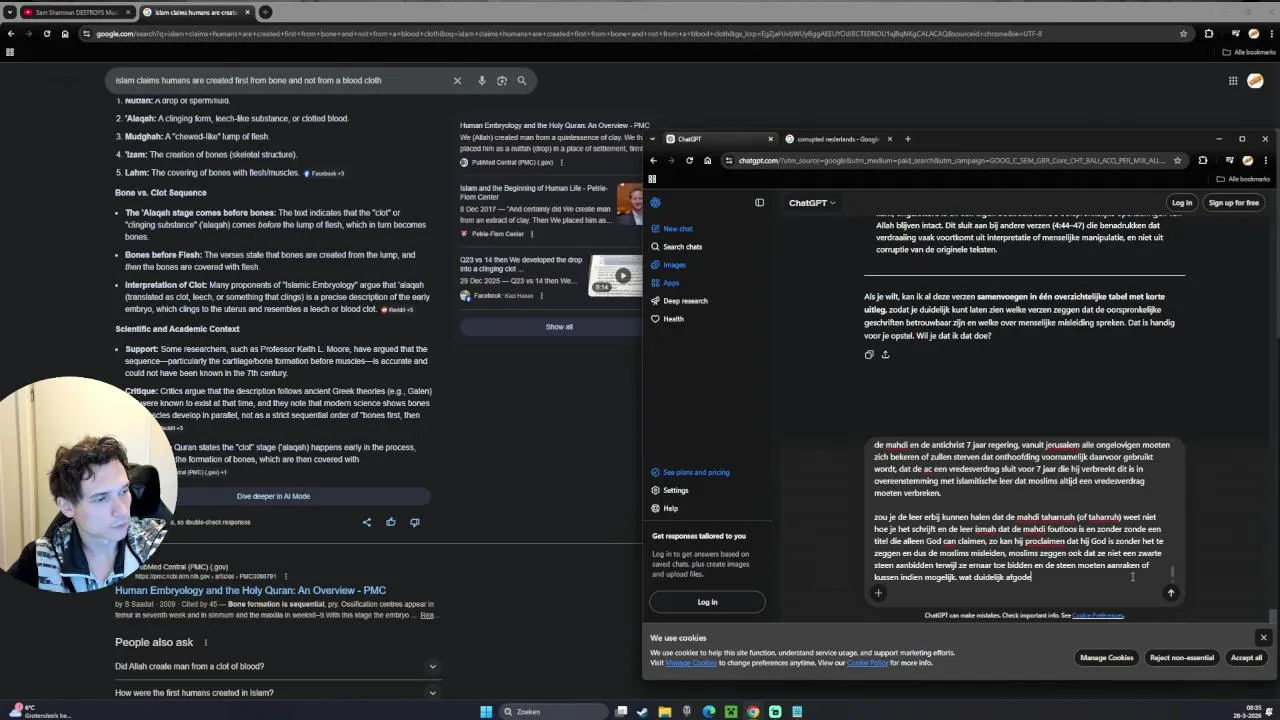This screenshot has height=720, width=1280.
Task: Give thumbs down to AI overview
Action: pos(414,522)
